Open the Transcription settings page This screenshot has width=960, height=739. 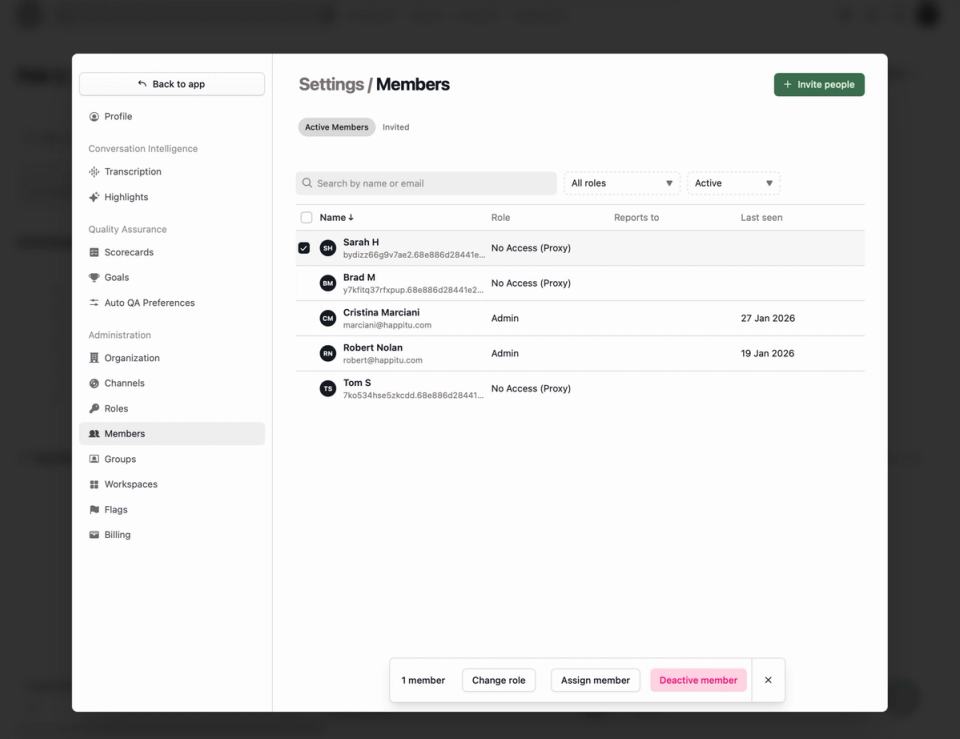pyautogui.click(x=132, y=171)
